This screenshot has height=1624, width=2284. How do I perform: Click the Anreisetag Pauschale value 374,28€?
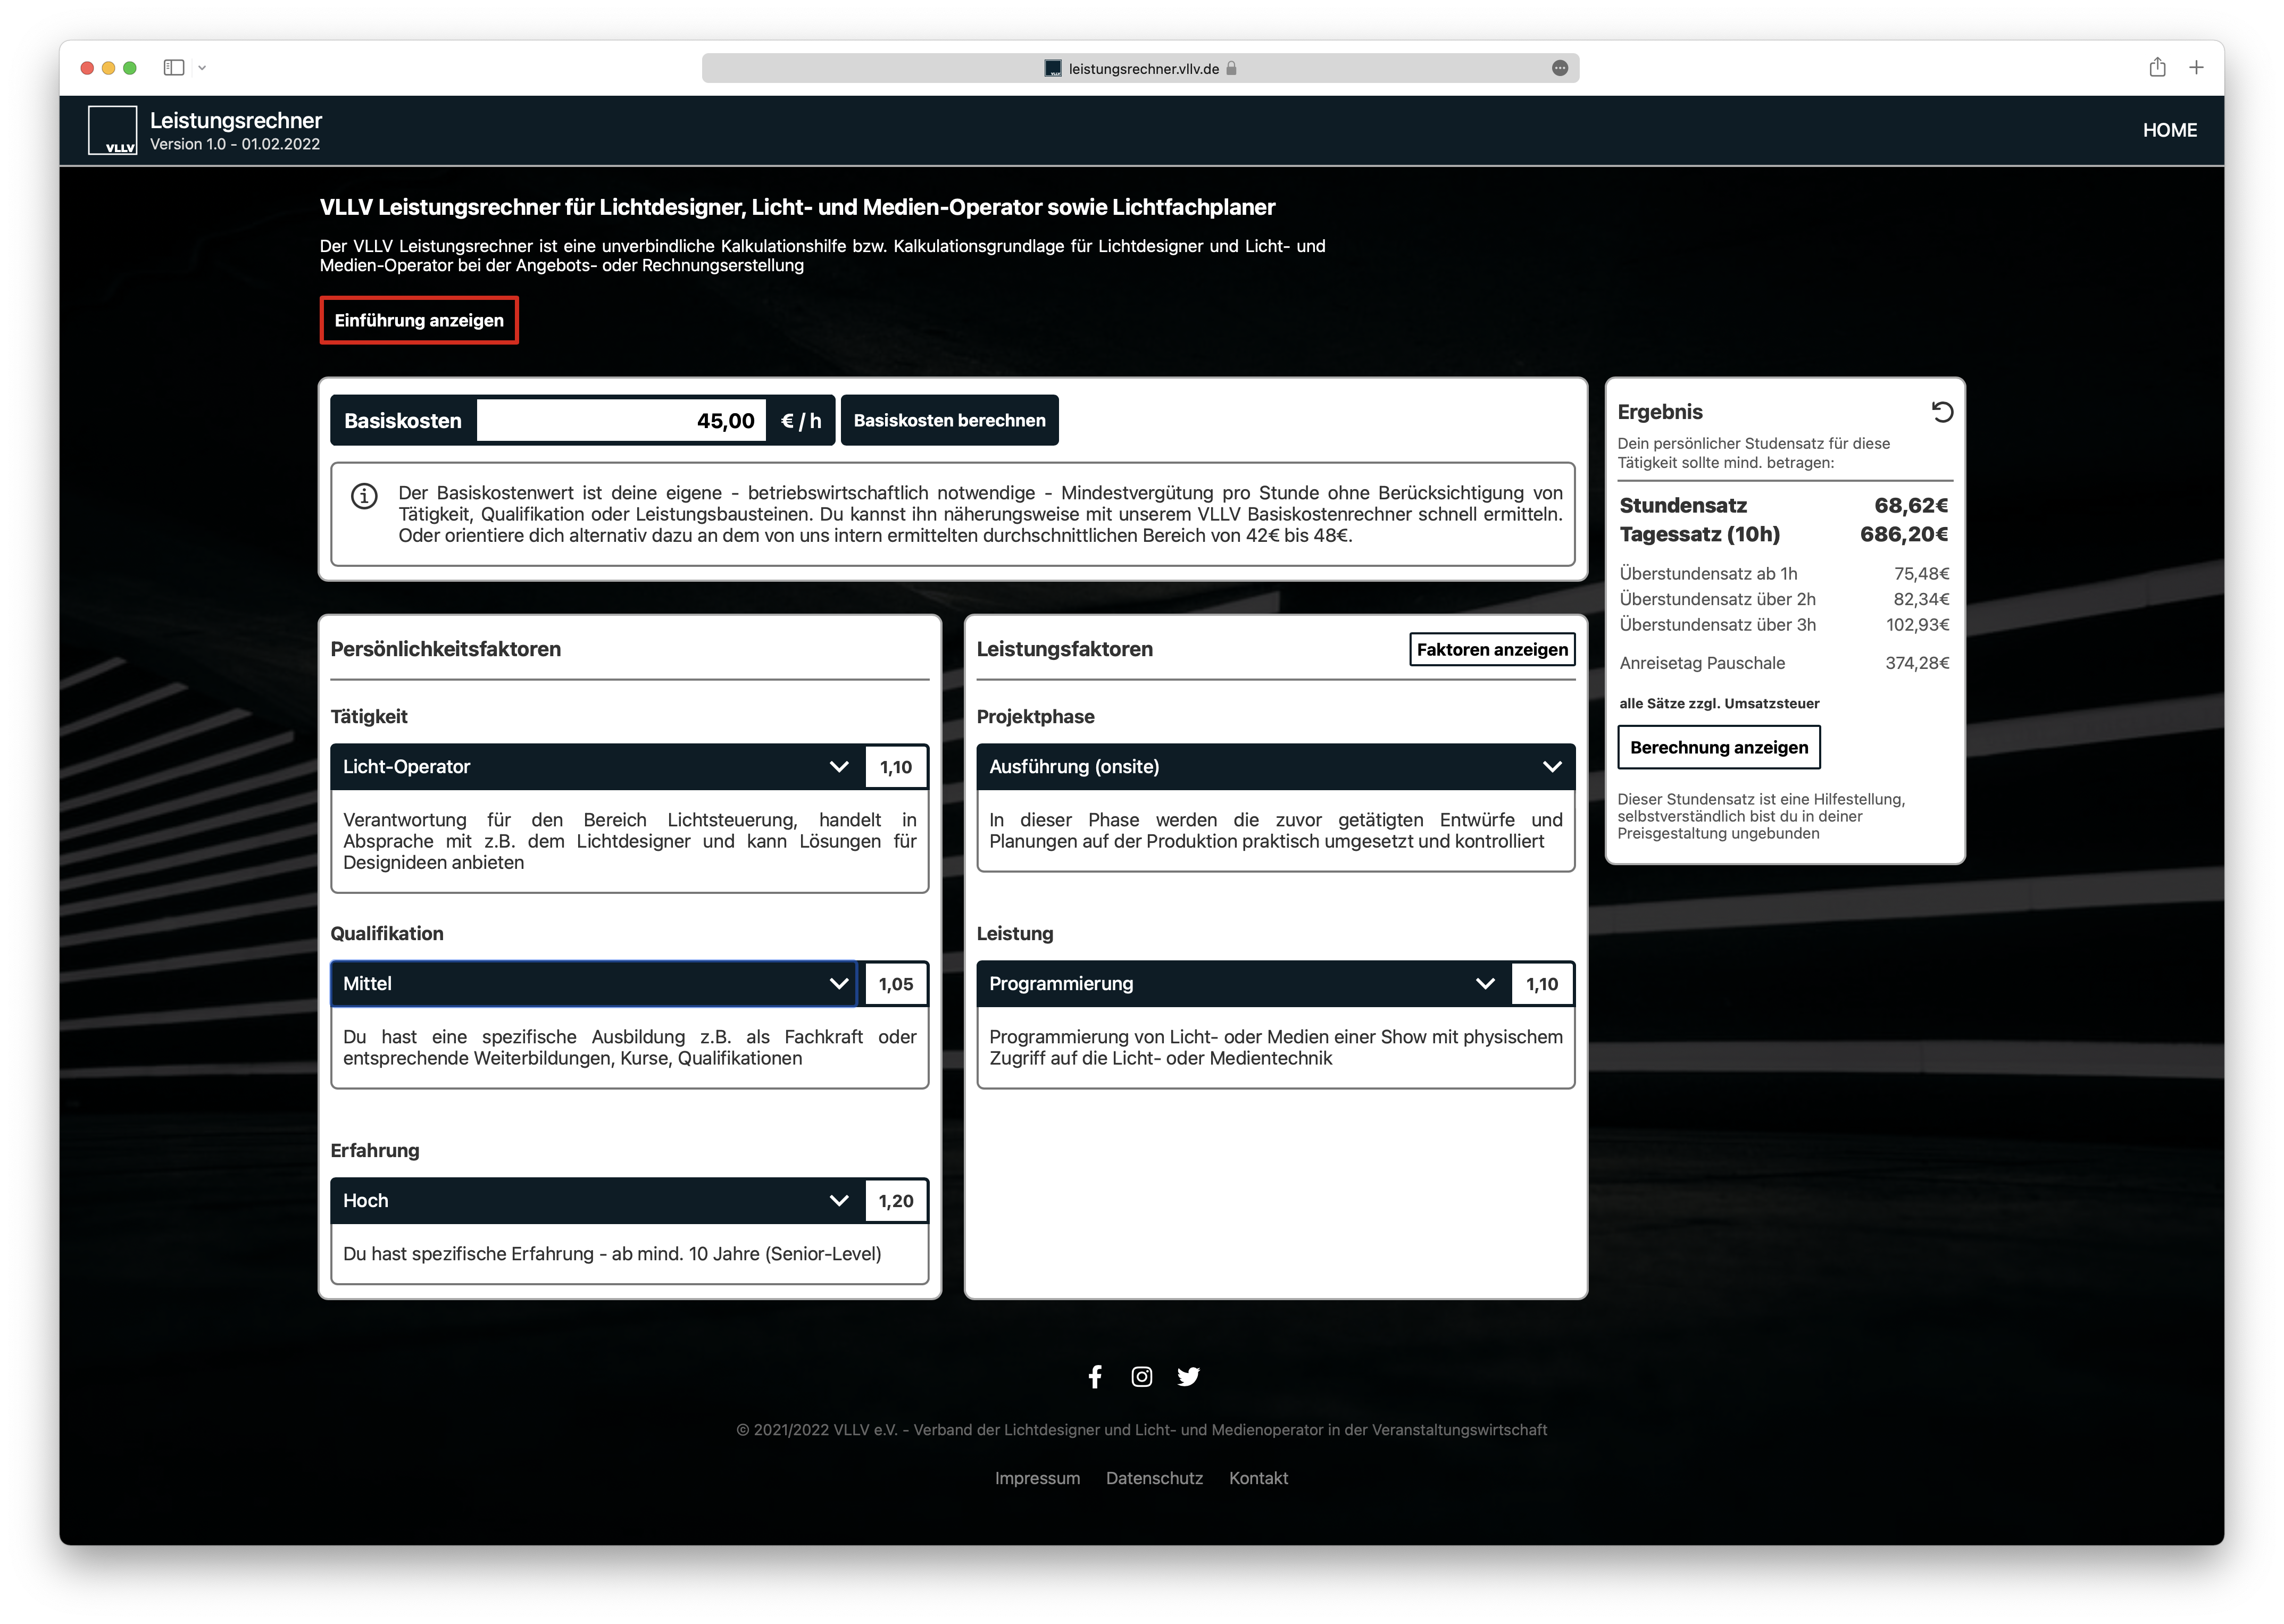coord(1917,664)
